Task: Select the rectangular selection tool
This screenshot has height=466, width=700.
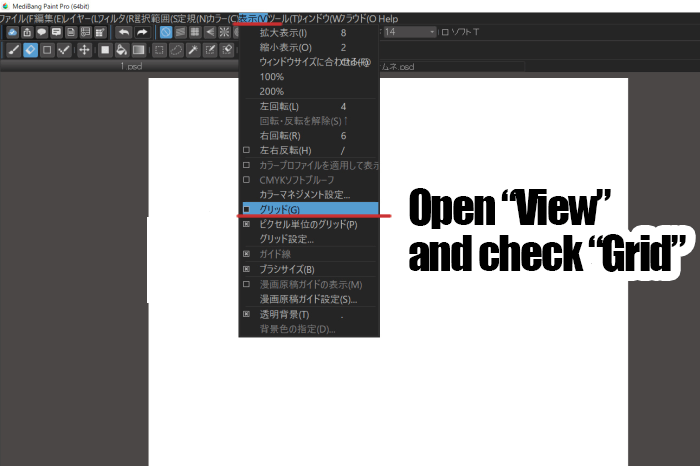Action: 159,50
